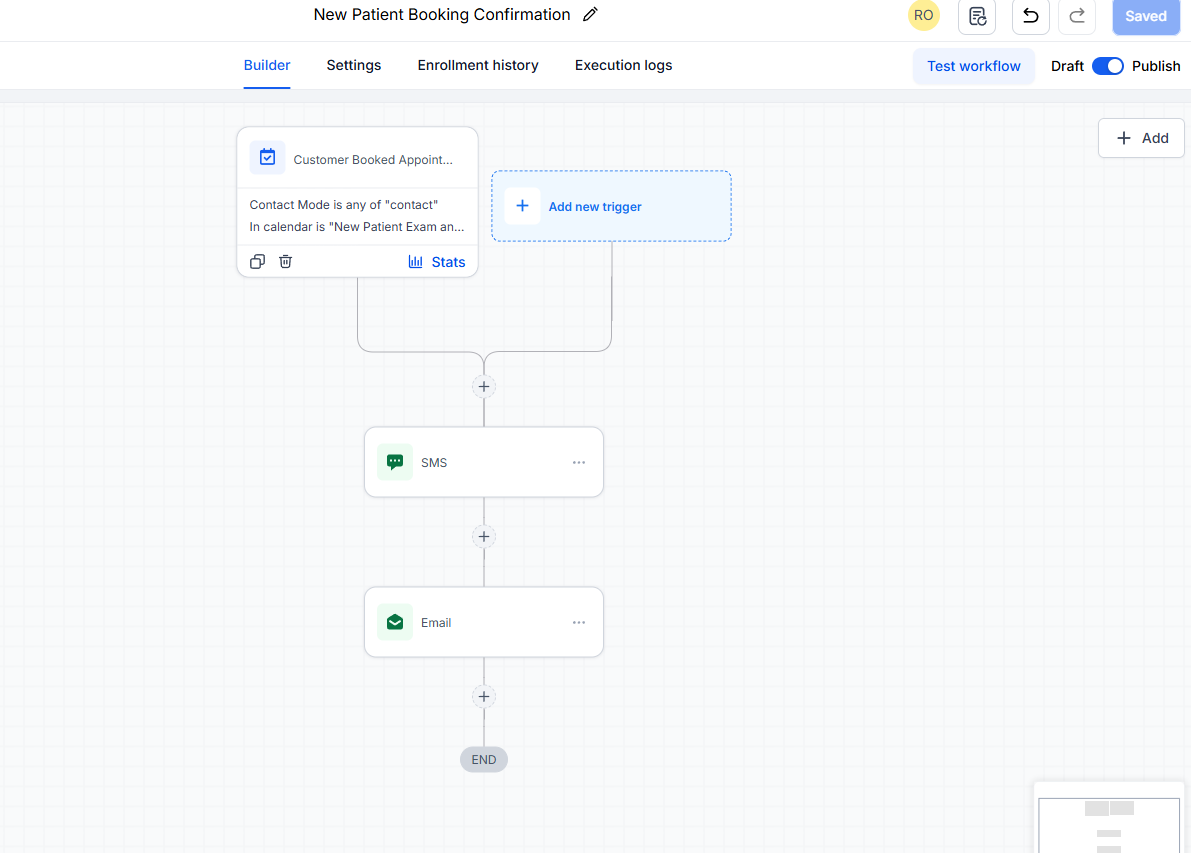The width and height of the screenshot is (1191, 853).
Task: Open the RO user avatar
Action: coord(924,15)
